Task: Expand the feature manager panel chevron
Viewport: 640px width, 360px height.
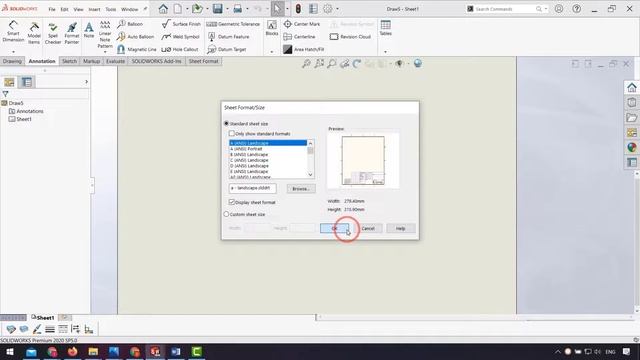Action: tap(87, 82)
